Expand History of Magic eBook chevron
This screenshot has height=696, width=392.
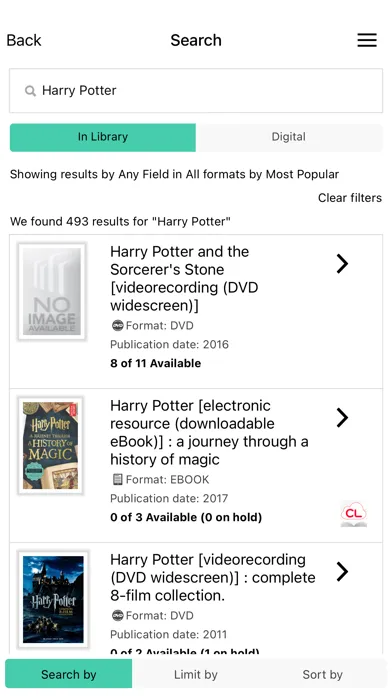pos(342,418)
